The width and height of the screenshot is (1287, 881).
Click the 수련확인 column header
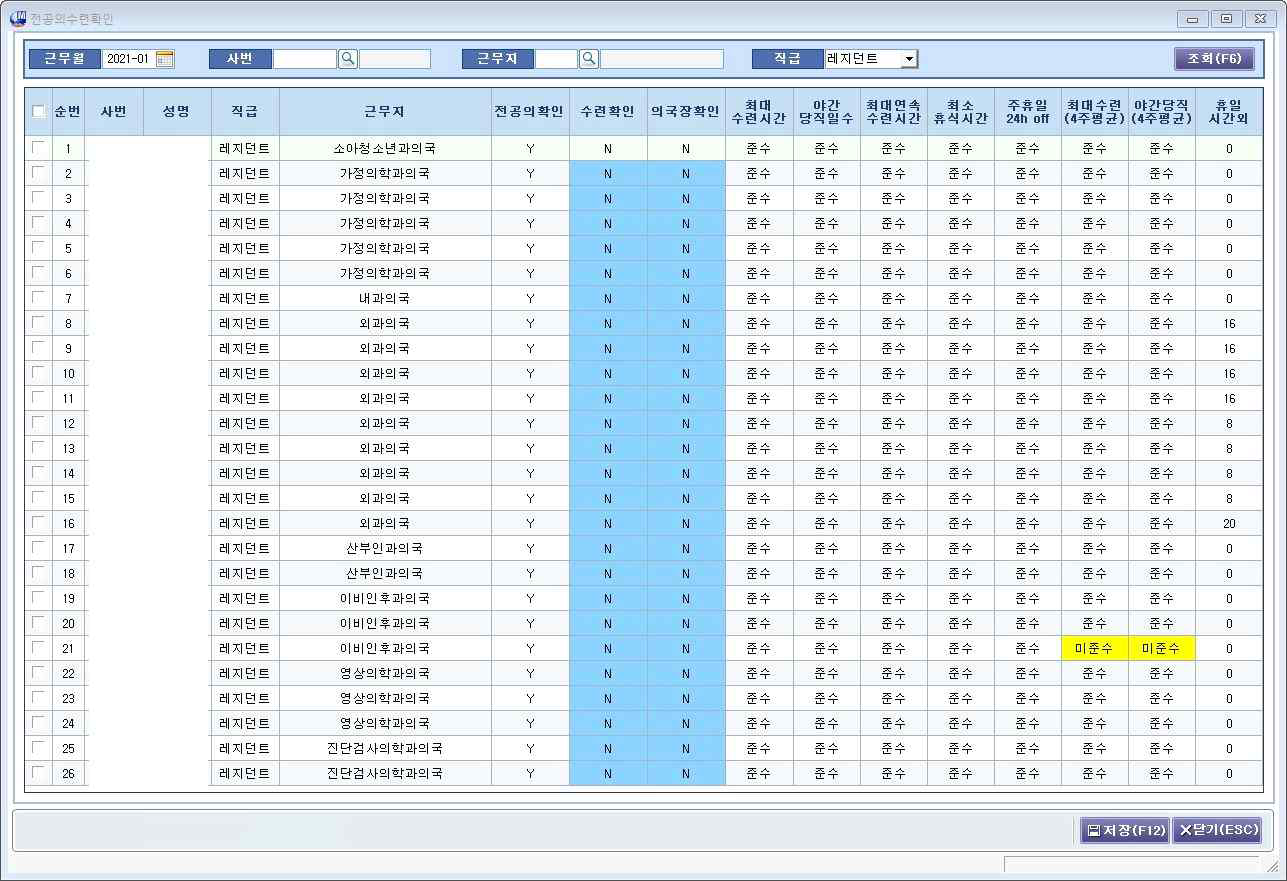608,111
